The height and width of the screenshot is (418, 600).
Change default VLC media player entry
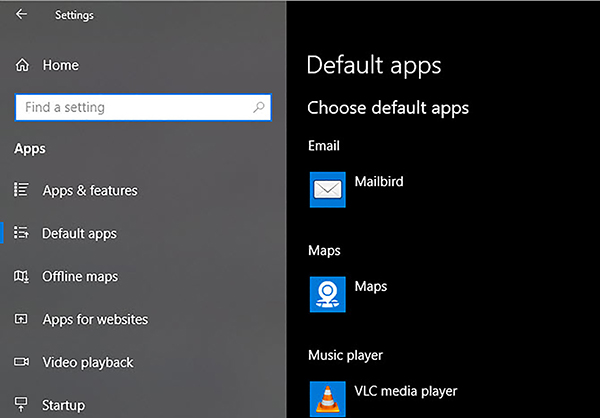pos(406,391)
